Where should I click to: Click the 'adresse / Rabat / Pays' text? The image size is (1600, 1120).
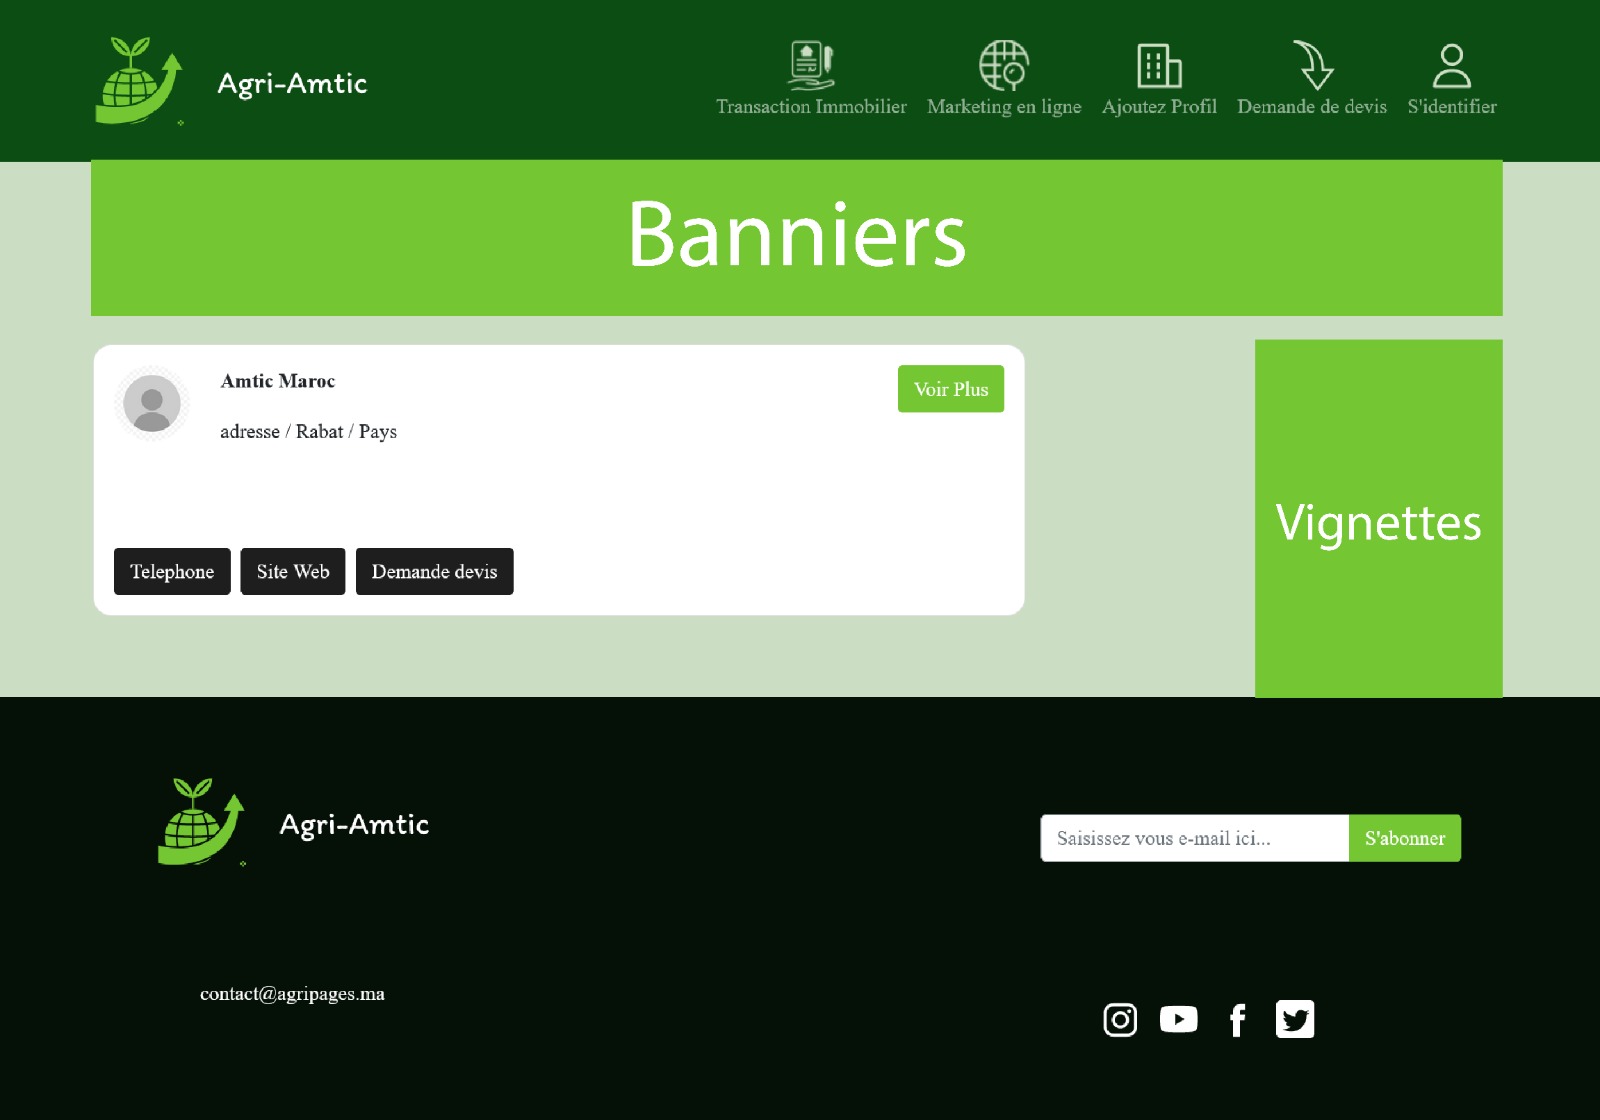point(308,432)
